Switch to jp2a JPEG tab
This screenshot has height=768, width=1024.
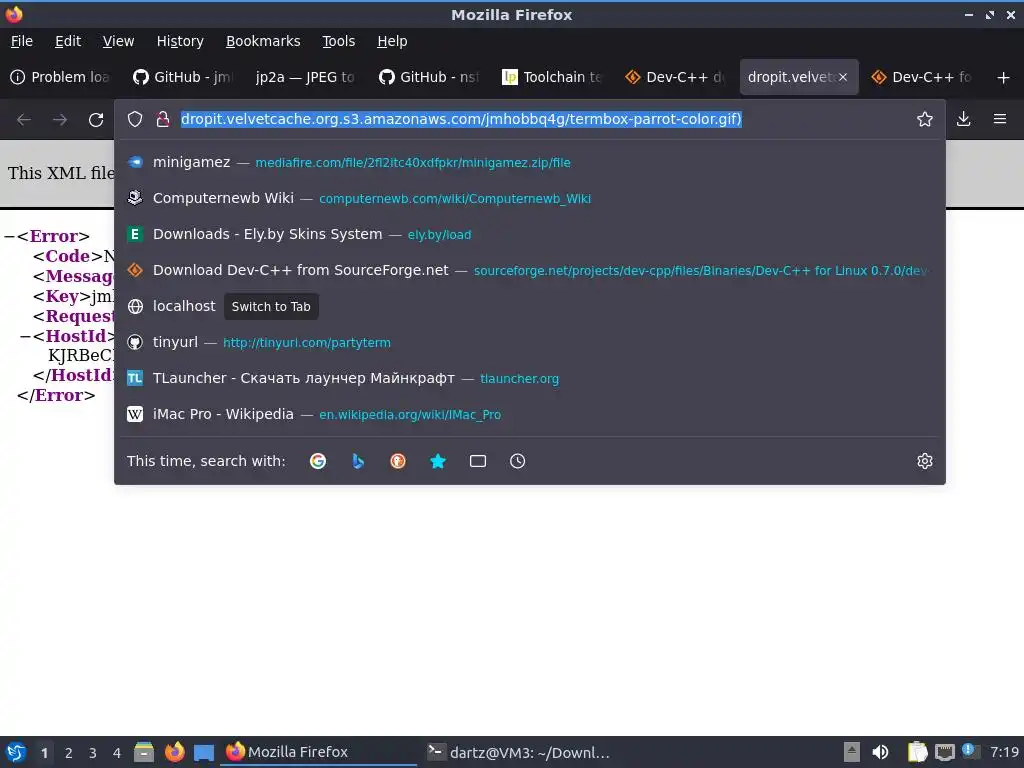pos(307,77)
